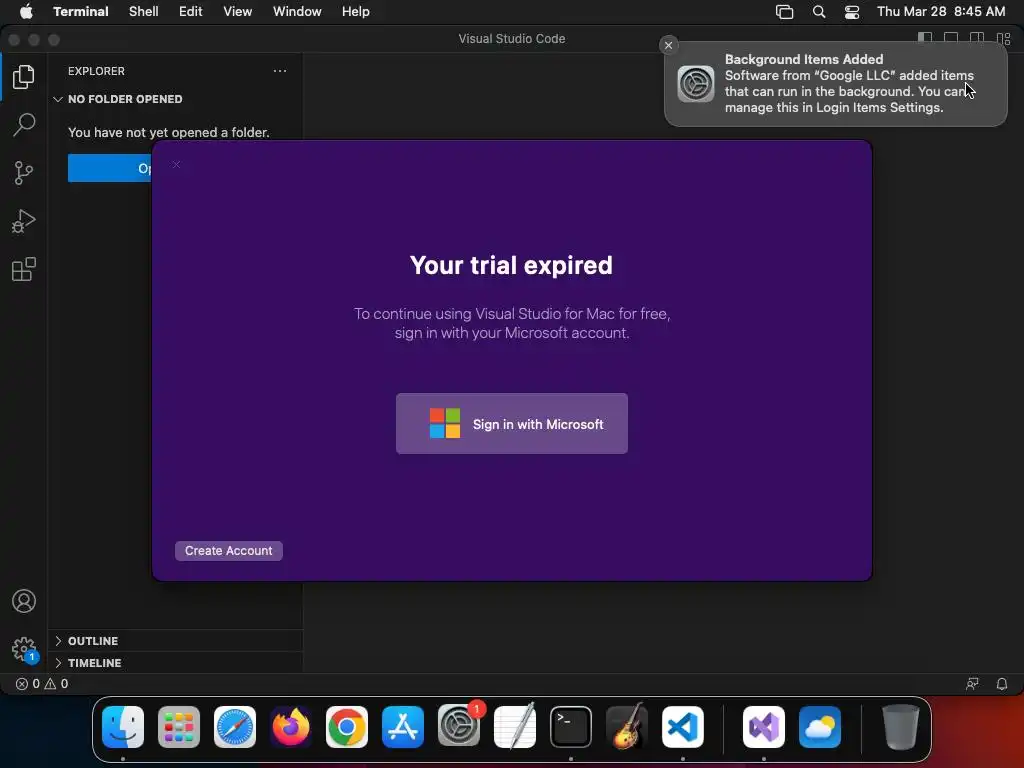Click the EXPLORER panel title
Viewport: 1024px width, 768px height.
pos(96,71)
